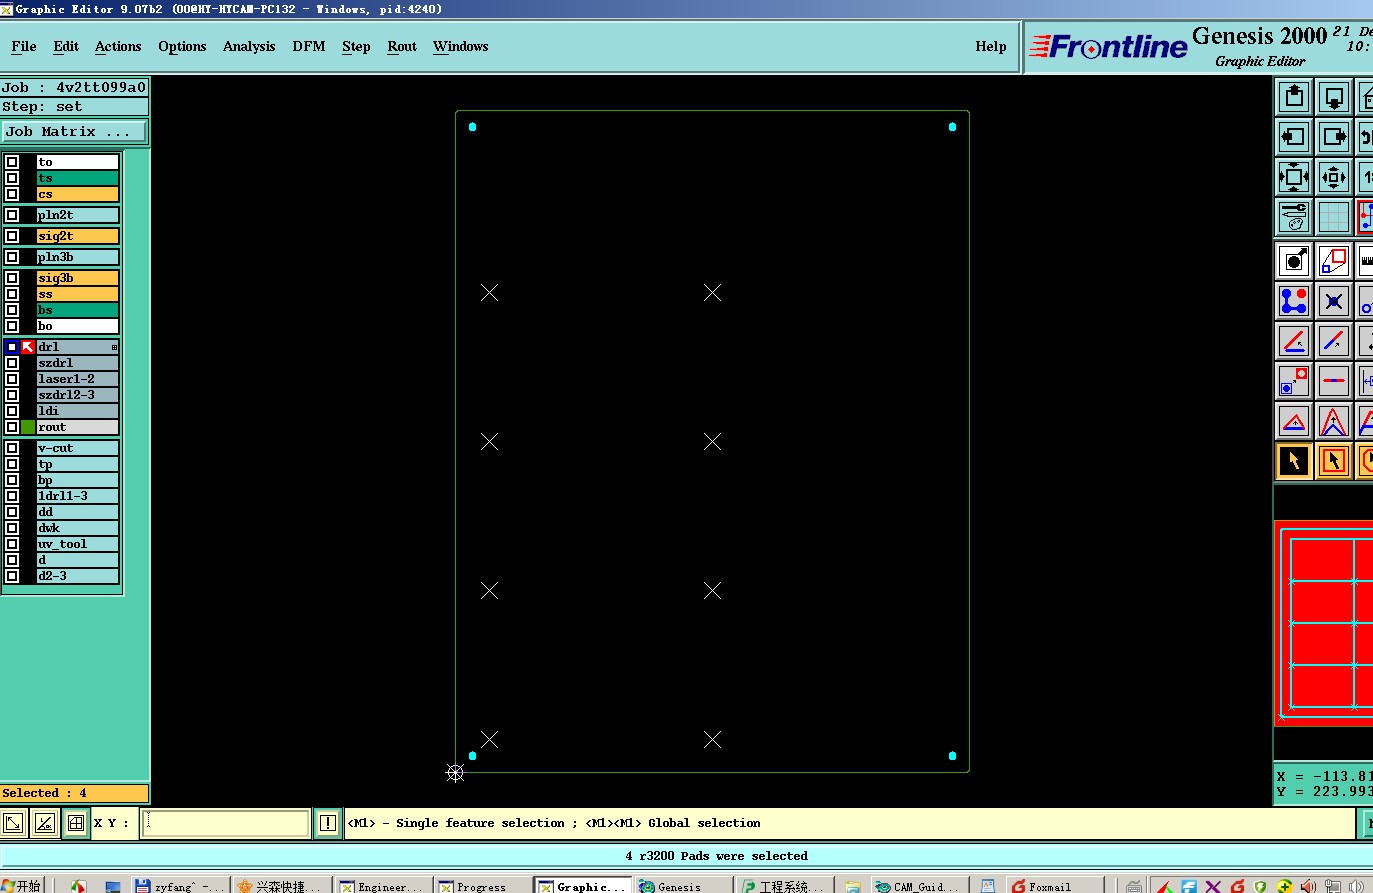Click the crosshair grid icon beside X Y

coord(76,823)
